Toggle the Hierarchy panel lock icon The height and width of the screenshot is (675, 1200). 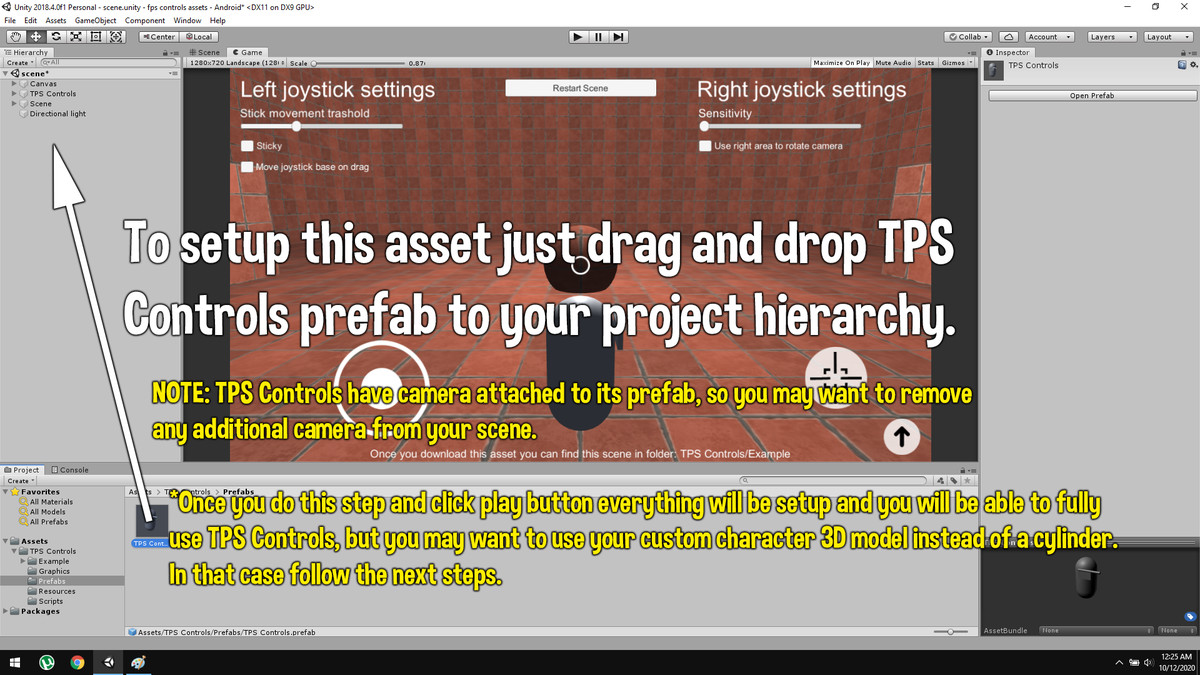click(x=164, y=52)
